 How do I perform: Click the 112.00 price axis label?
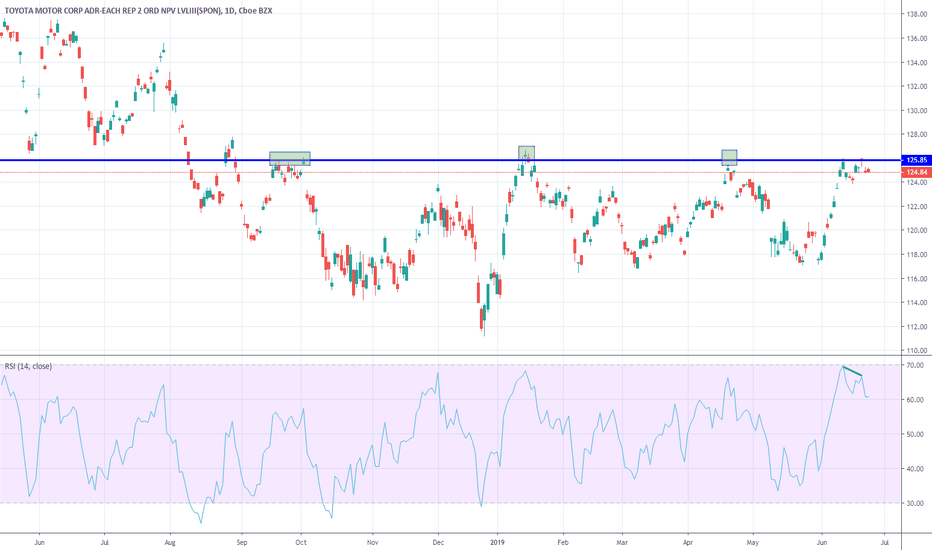tap(917, 326)
